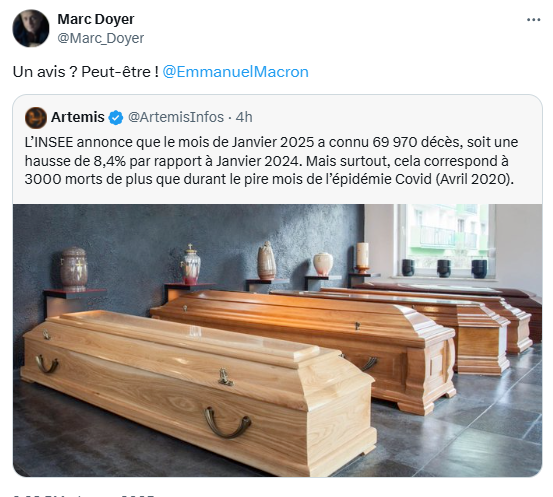Open the @Marc_Doyer handle link
The width and height of the screenshot is (553, 497).
pos(101,38)
